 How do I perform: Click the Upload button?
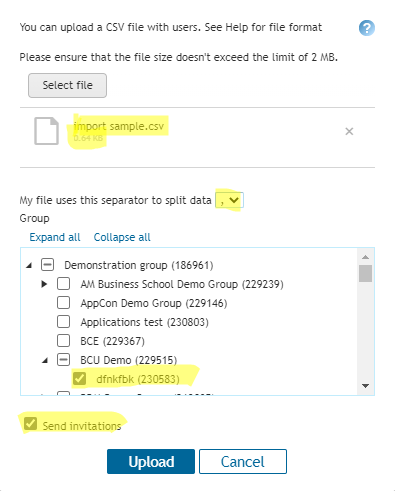[x=151, y=462]
